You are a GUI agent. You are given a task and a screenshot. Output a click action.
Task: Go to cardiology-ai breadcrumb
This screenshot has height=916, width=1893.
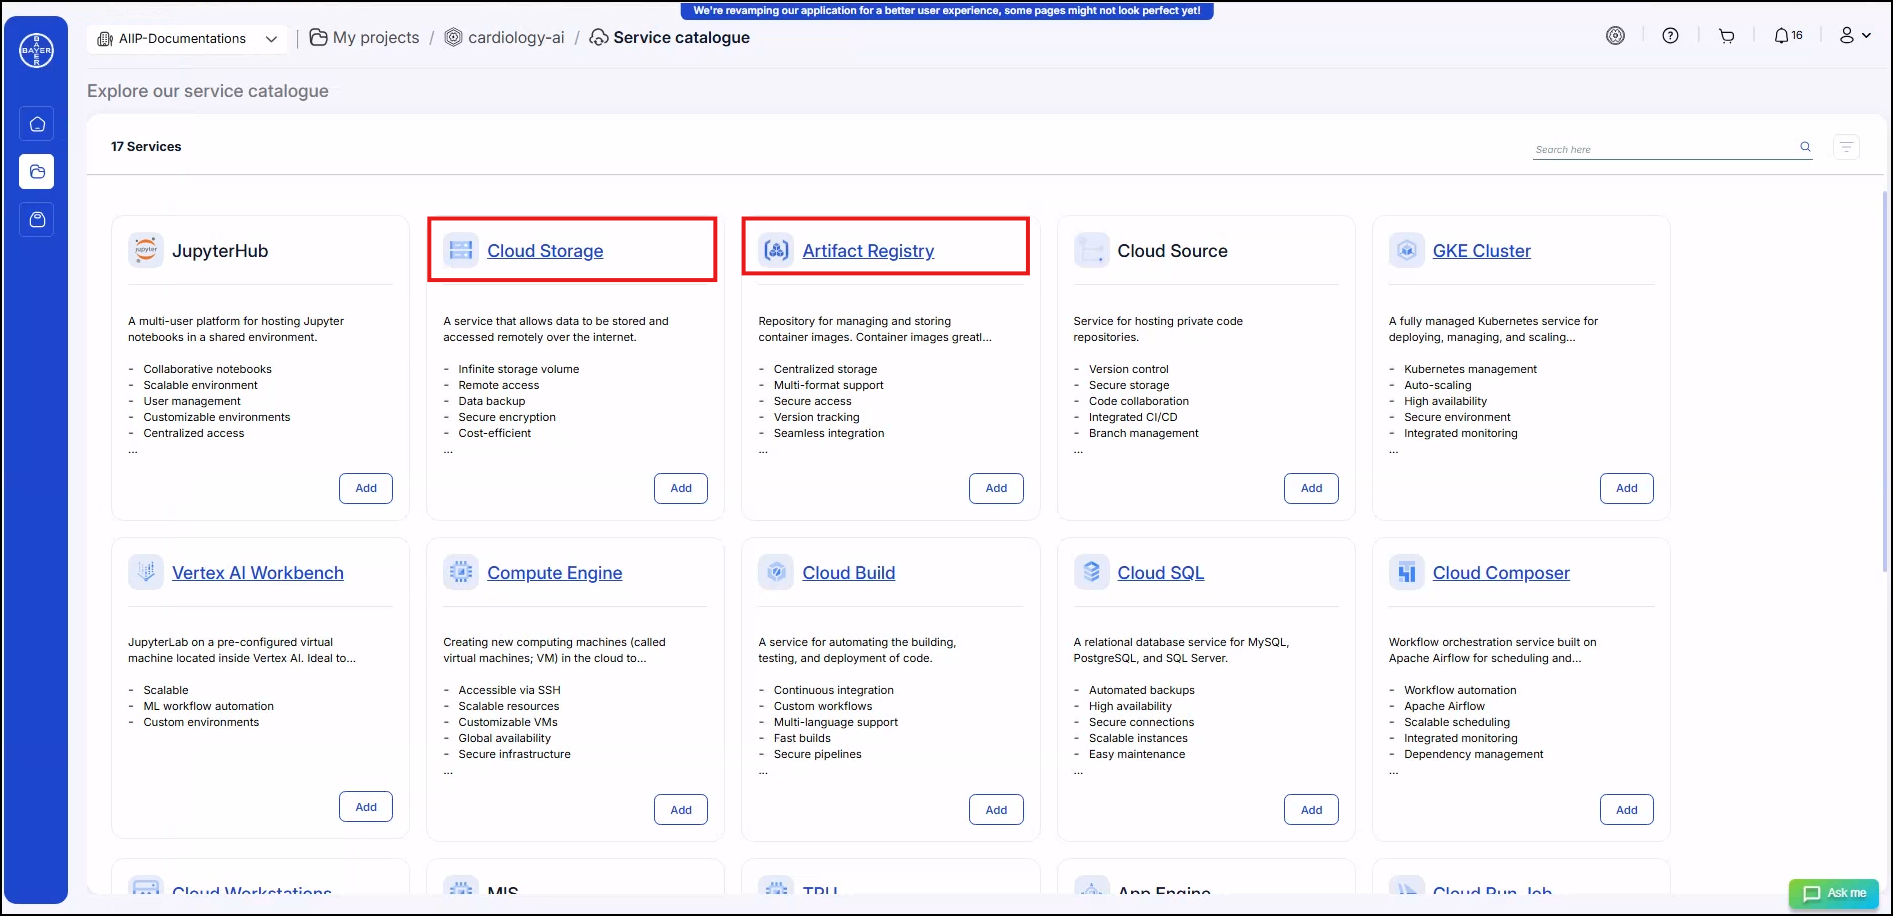tap(516, 37)
